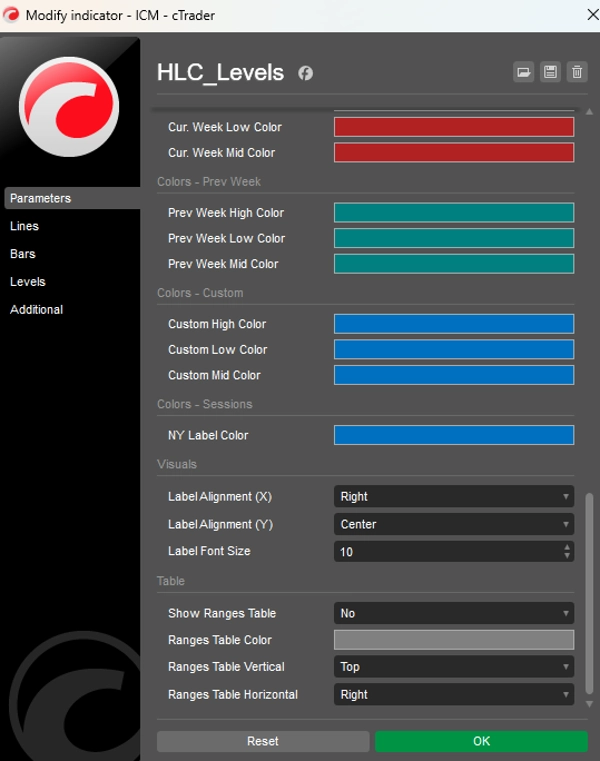This screenshot has width=600, height=761.
Task: Click the red cTrader logo
Action: (x=69, y=107)
